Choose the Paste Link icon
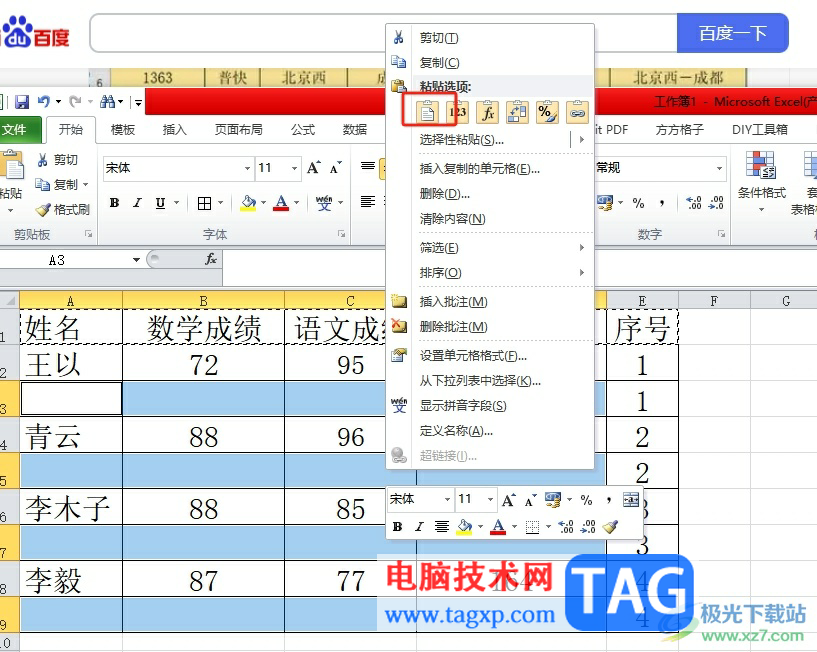The width and height of the screenshot is (817, 652). coord(577,112)
